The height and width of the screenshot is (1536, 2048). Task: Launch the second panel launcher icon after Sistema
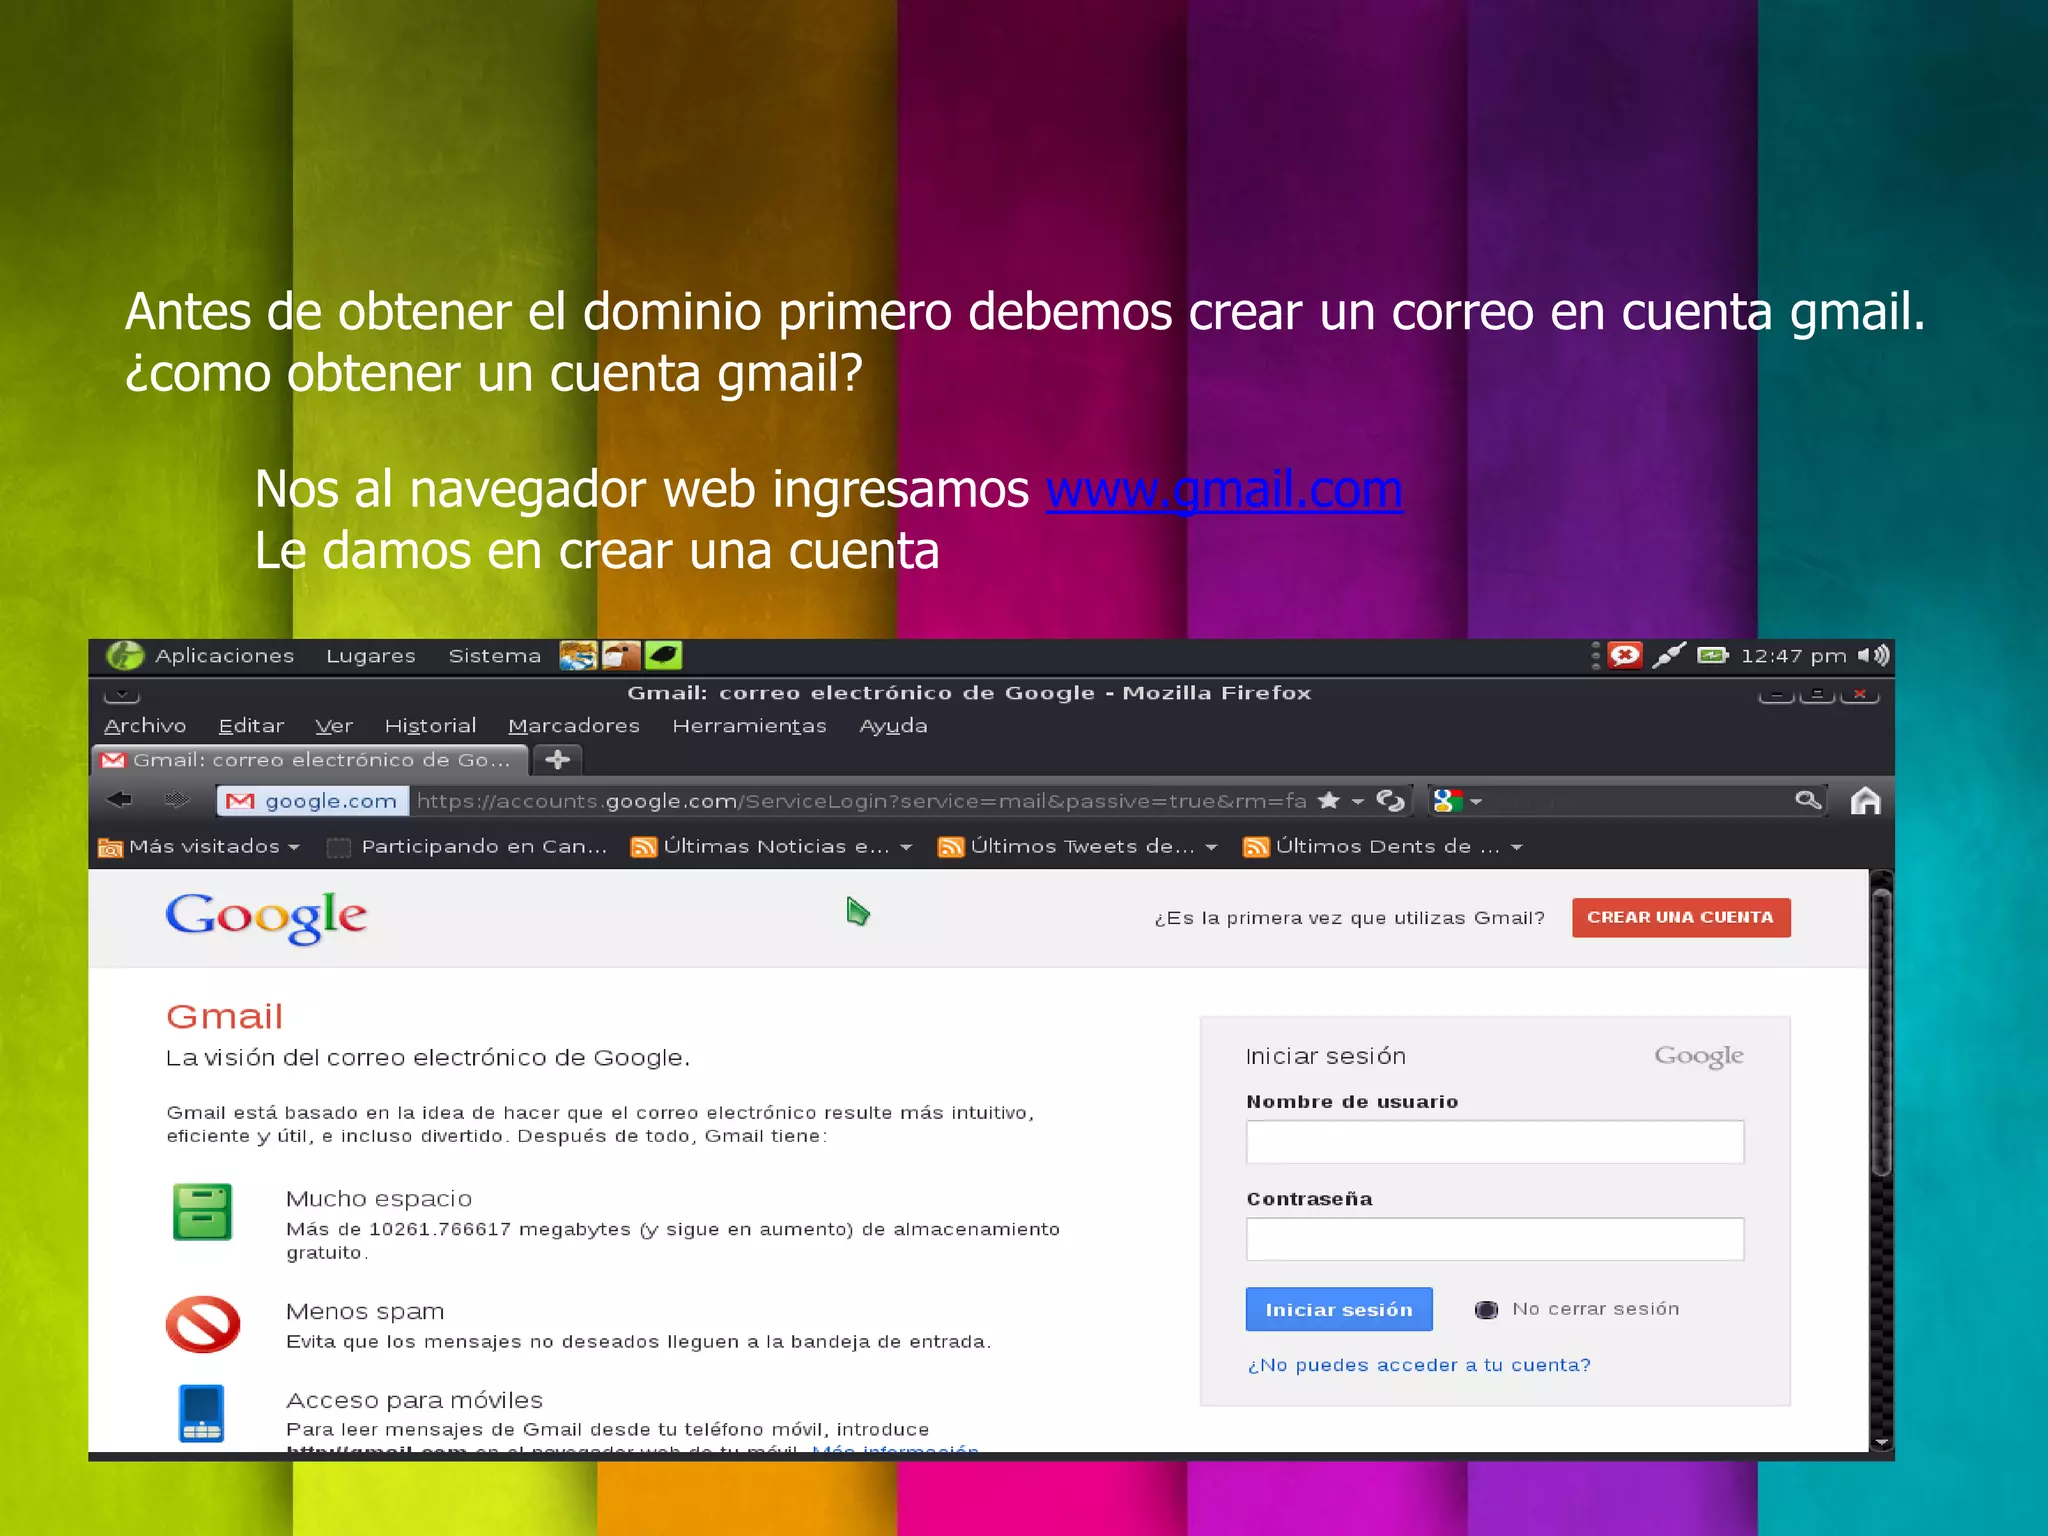tap(620, 656)
